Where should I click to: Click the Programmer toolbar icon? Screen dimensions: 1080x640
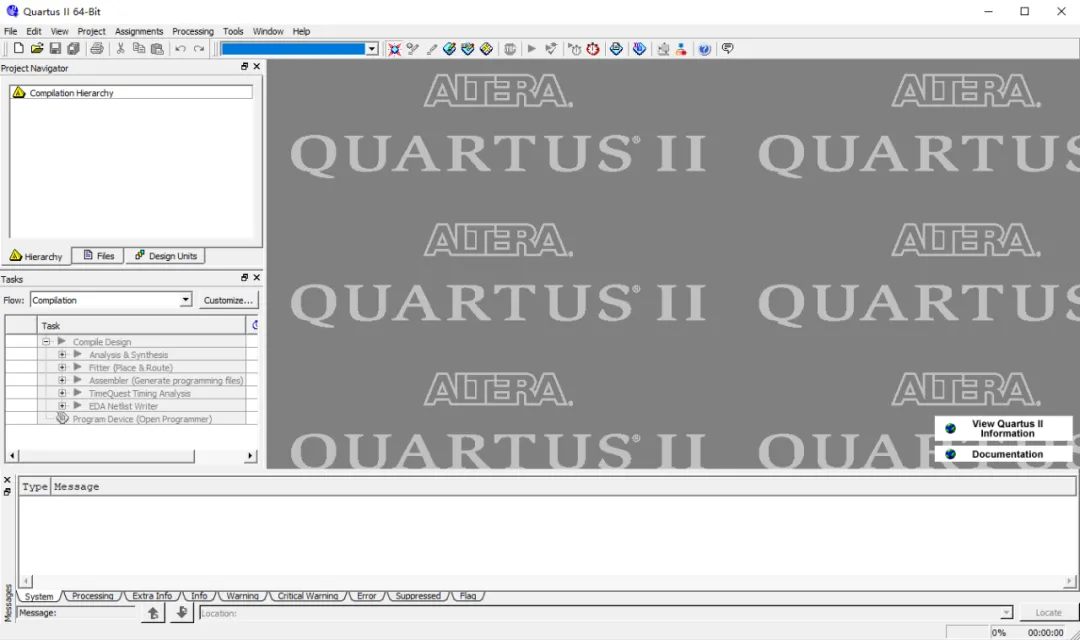click(x=639, y=48)
